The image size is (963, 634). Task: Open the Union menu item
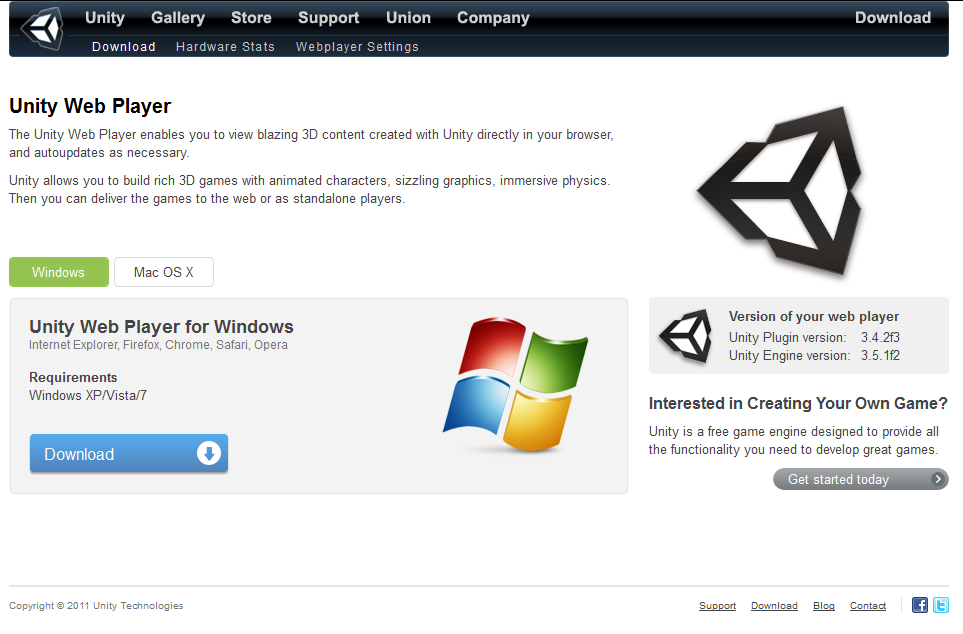pyautogui.click(x=408, y=18)
